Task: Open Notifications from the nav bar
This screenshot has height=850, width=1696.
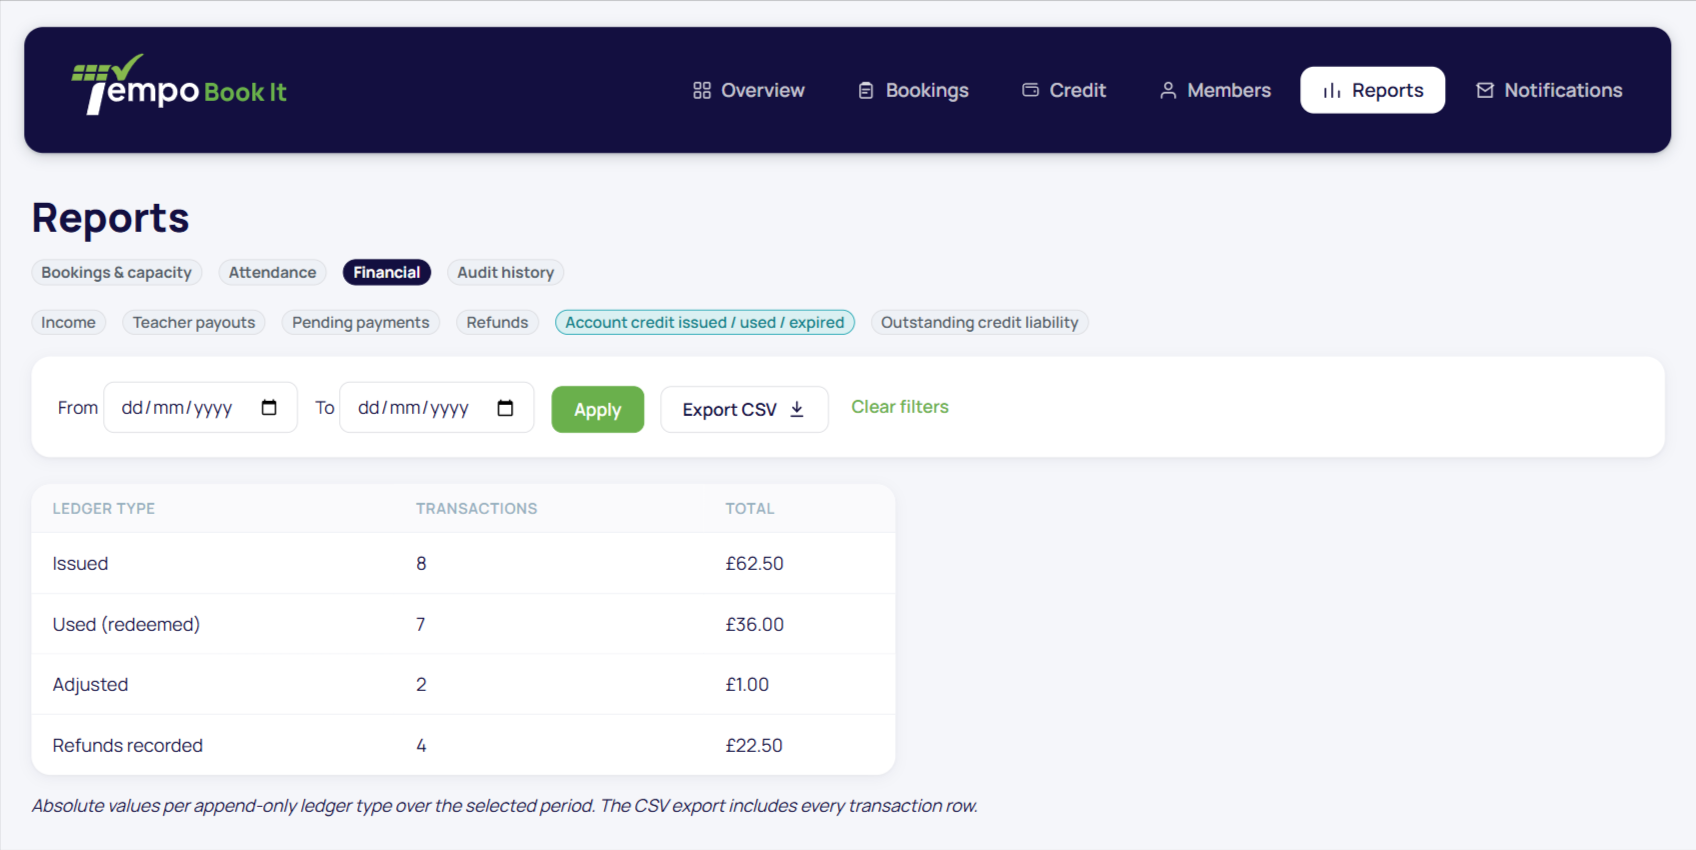Action: click(x=1549, y=90)
